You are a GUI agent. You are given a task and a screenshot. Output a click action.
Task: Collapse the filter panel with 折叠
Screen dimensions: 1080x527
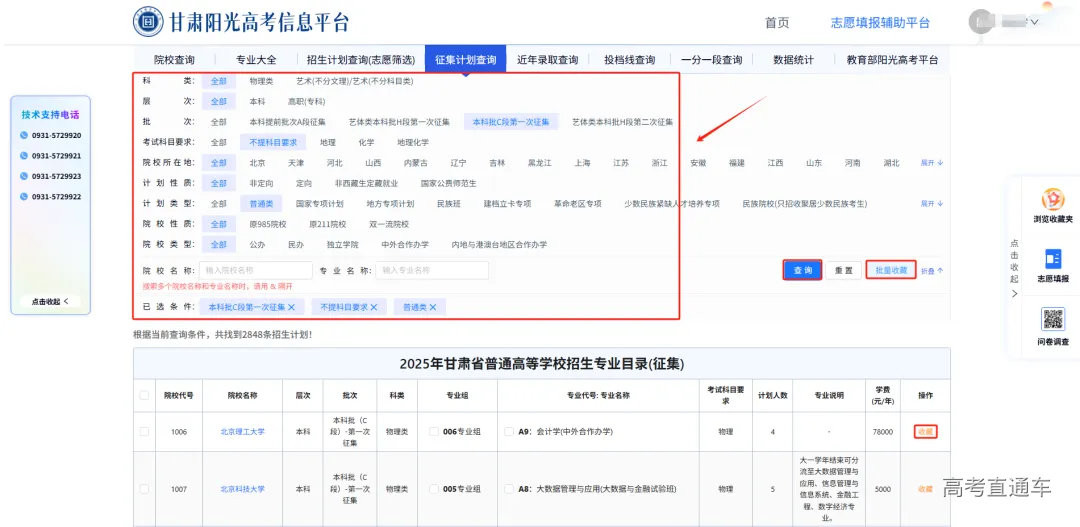[x=932, y=271]
